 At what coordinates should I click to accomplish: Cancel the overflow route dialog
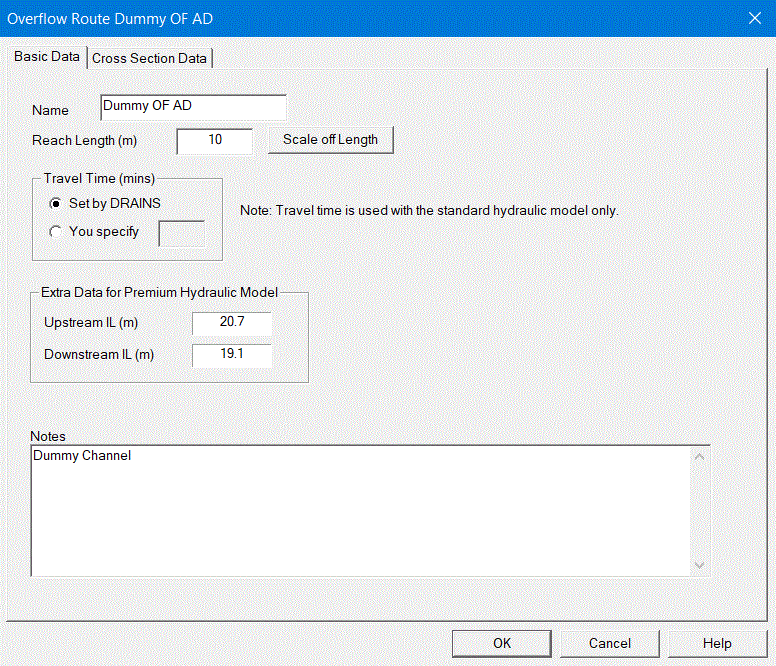(609, 643)
